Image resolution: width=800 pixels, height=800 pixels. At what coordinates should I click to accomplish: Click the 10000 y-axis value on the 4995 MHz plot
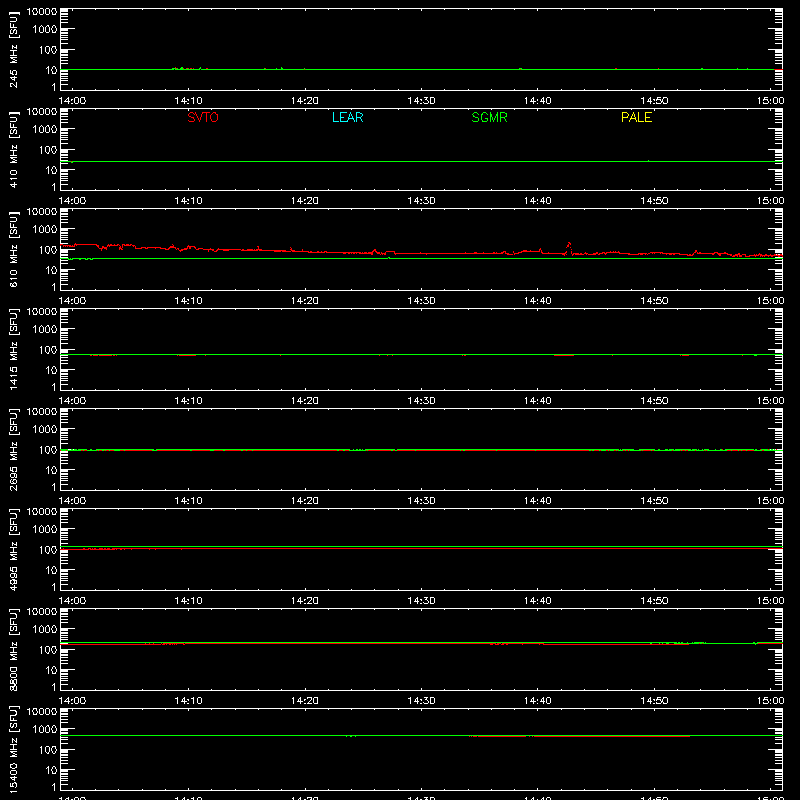[x=42, y=512]
